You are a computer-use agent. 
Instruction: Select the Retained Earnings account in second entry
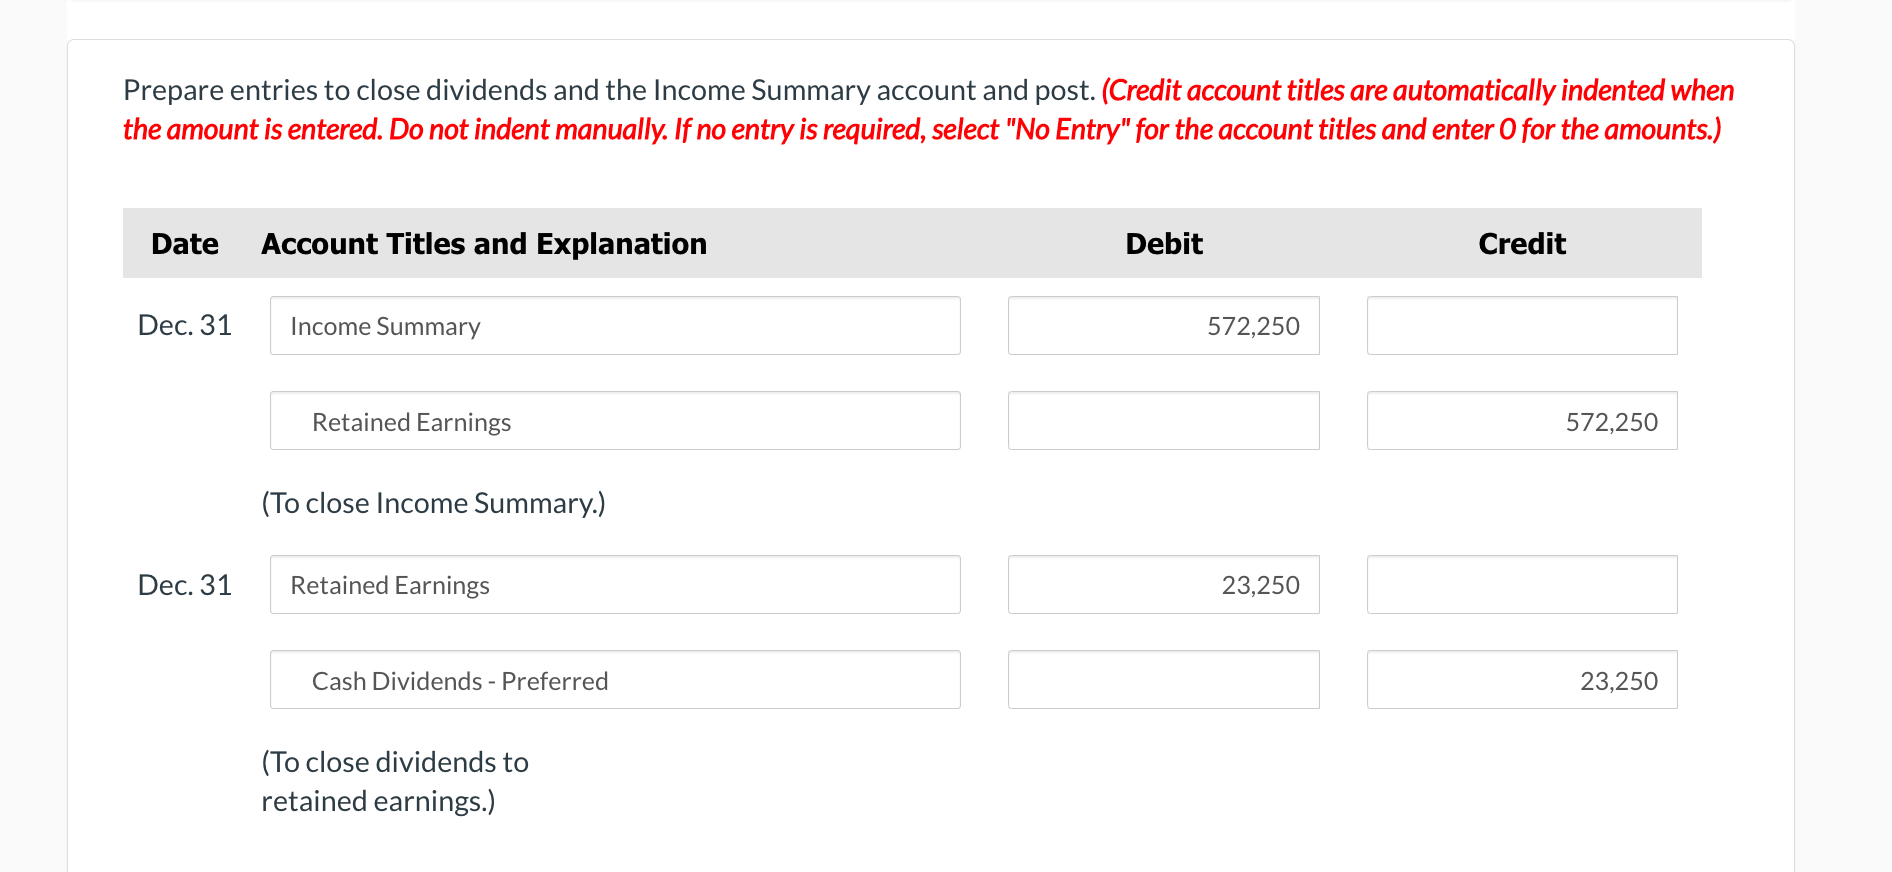point(614,584)
